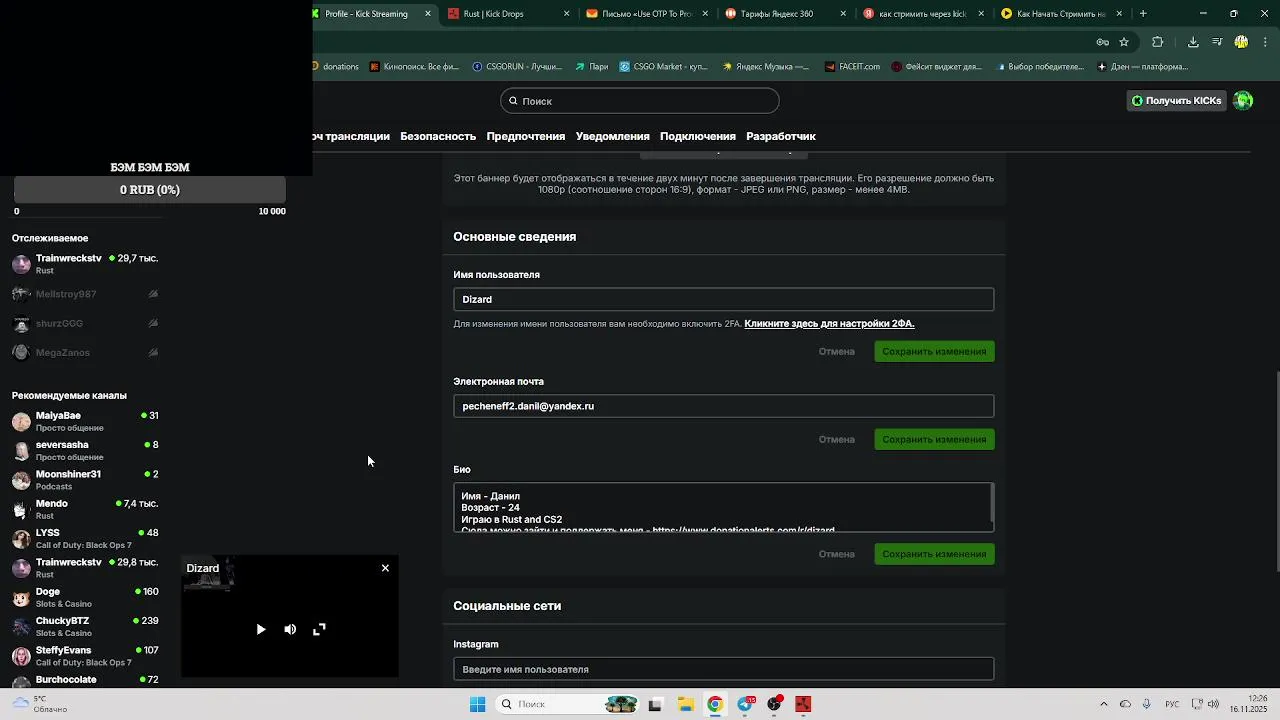The width and height of the screenshot is (1280, 720).
Task: Bookmark this page with the star icon
Action: point(1124,42)
